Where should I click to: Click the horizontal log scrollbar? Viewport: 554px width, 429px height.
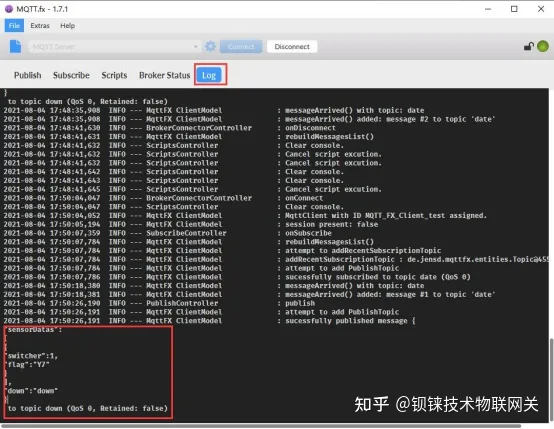pos(261,426)
